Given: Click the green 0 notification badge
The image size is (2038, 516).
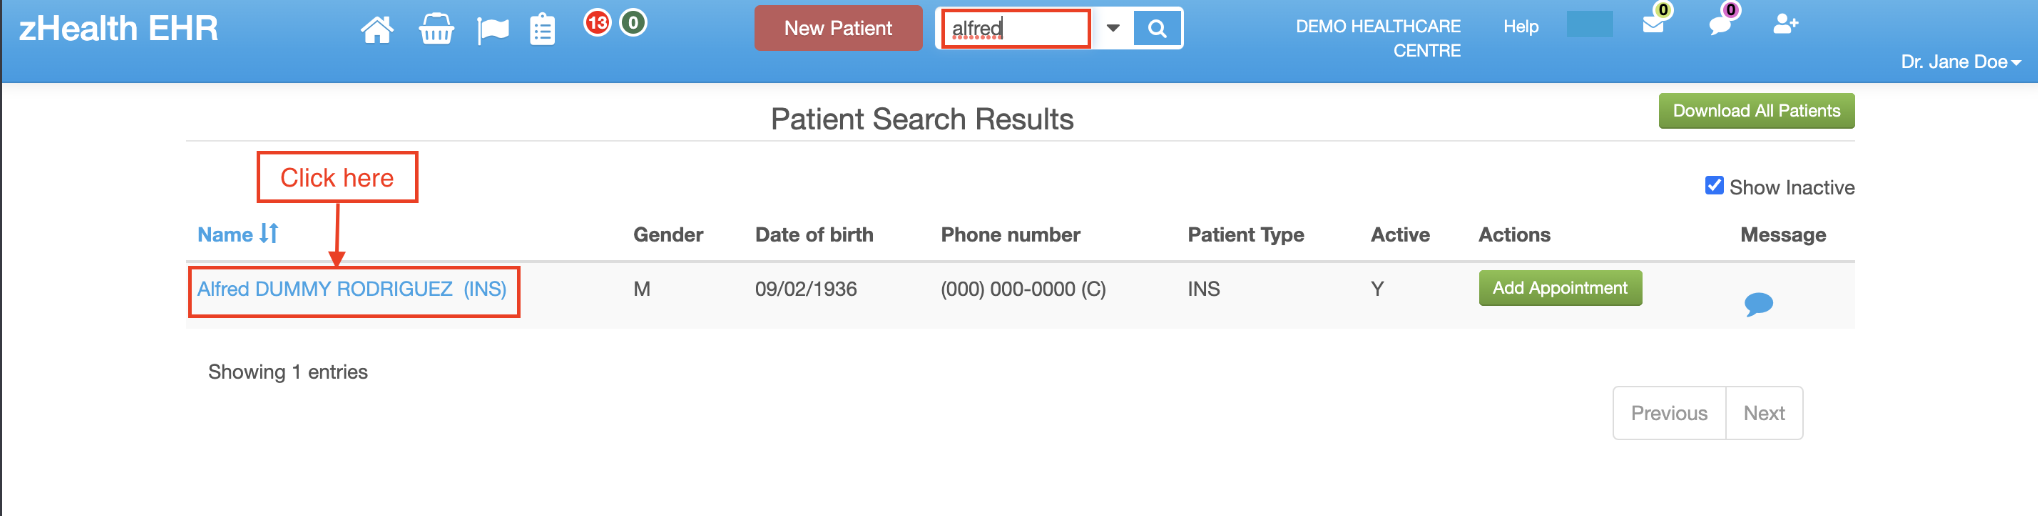Looking at the screenshot, I should [x=633, y=22].
